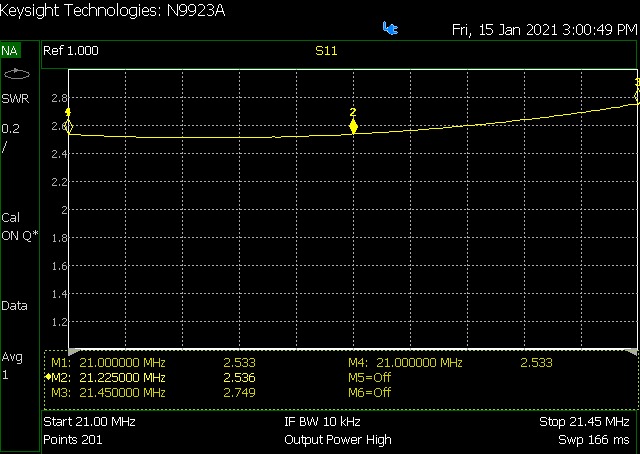The width and height of the screenshot is (640, 454).
Task: Click the Cal ON Q* status
Action: pos(20,226)
